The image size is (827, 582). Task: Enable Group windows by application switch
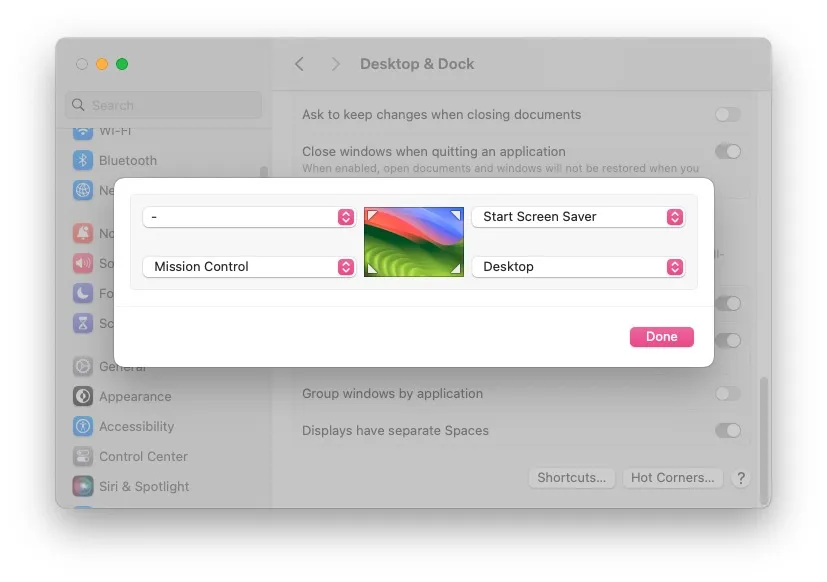(727, 394)
